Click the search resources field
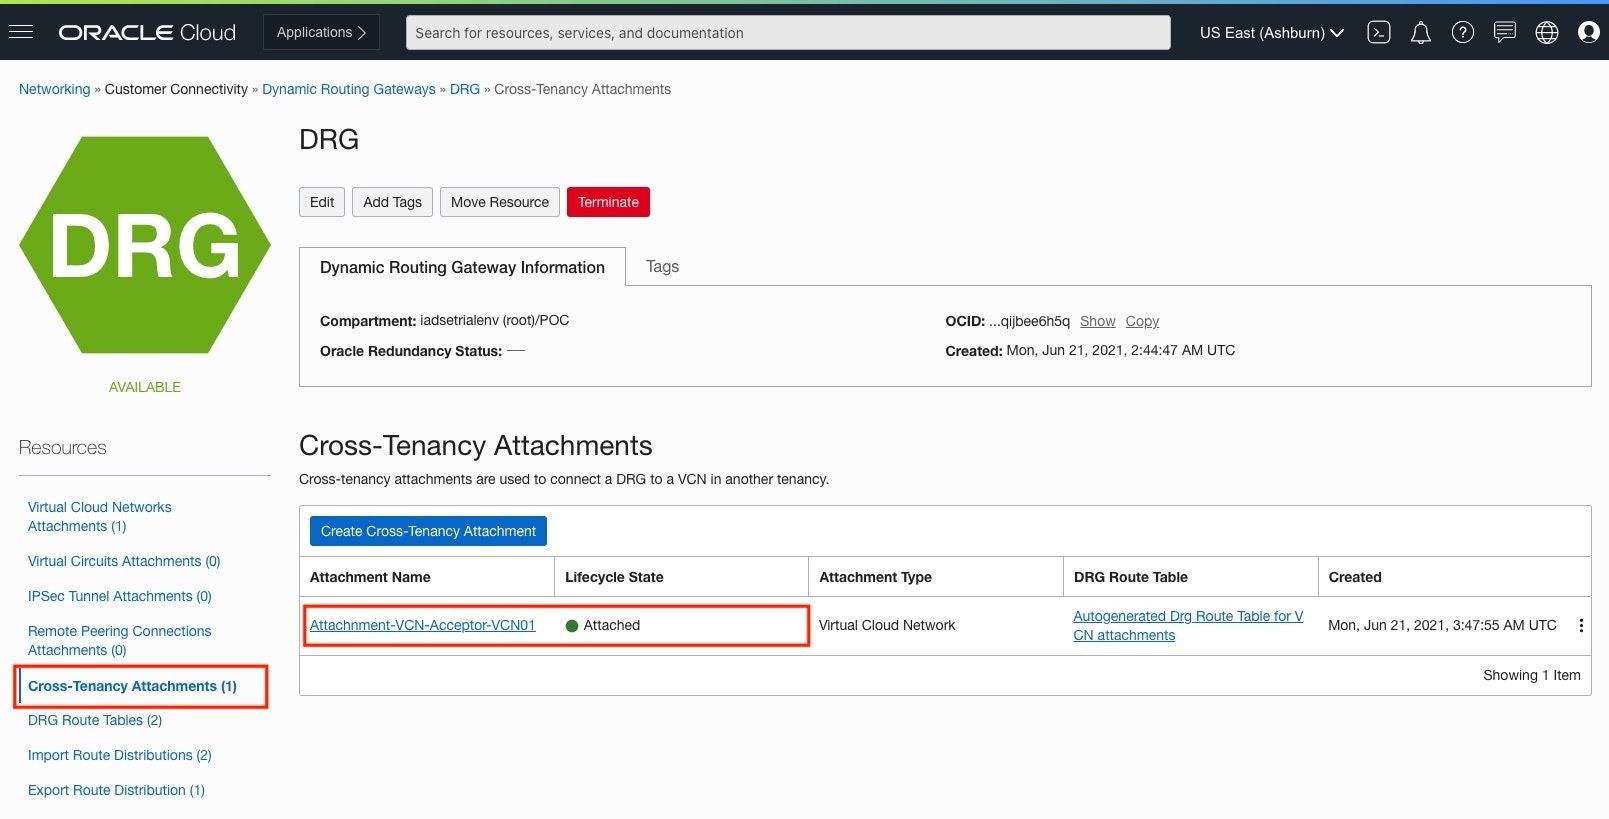 pos(788,33)
